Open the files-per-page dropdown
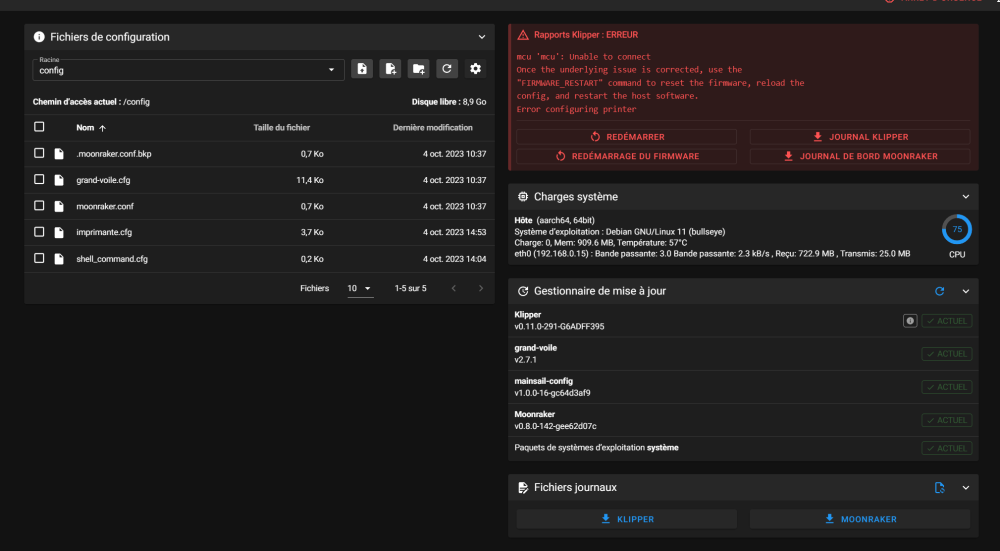Image resolution: width=1000 pixels, height=551 pixels. [360, 288]
